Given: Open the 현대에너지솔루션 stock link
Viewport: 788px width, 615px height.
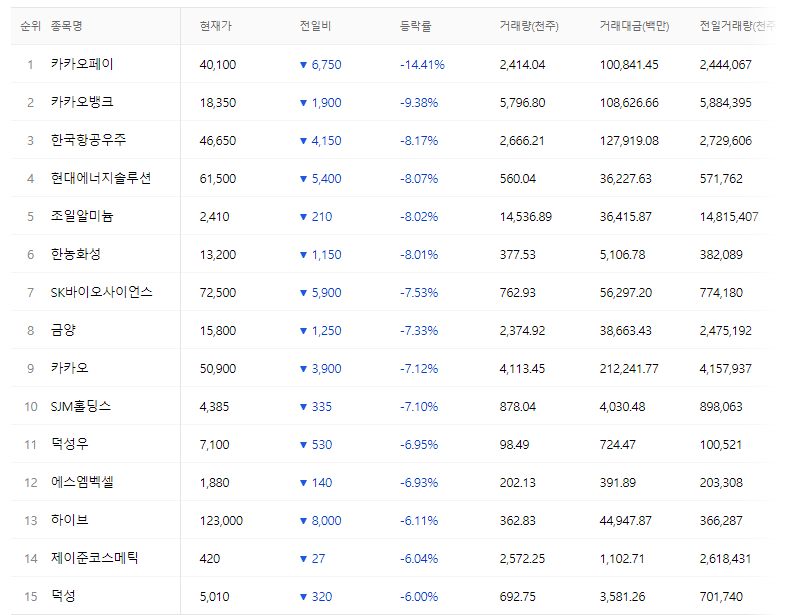Looking at the screenshot, I should (101, 178).
